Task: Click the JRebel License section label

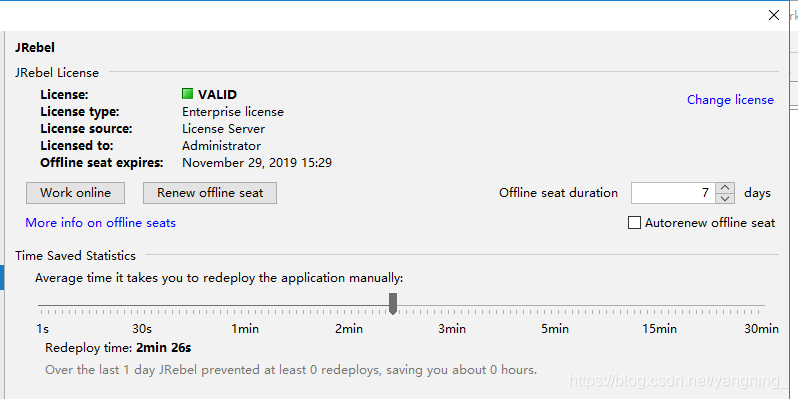Action: click(x=57, y=73)
